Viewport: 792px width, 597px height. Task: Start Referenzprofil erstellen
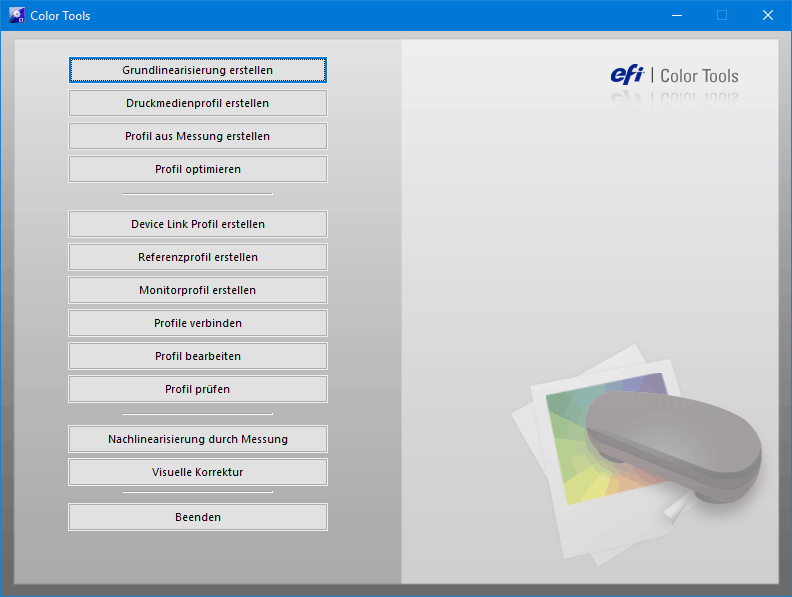pyautogui.click(x=197, y=257)
